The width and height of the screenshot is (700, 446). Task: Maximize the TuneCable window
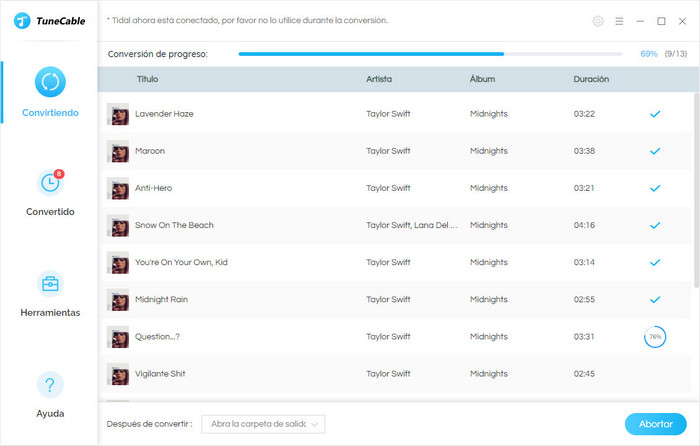(661, 21)
